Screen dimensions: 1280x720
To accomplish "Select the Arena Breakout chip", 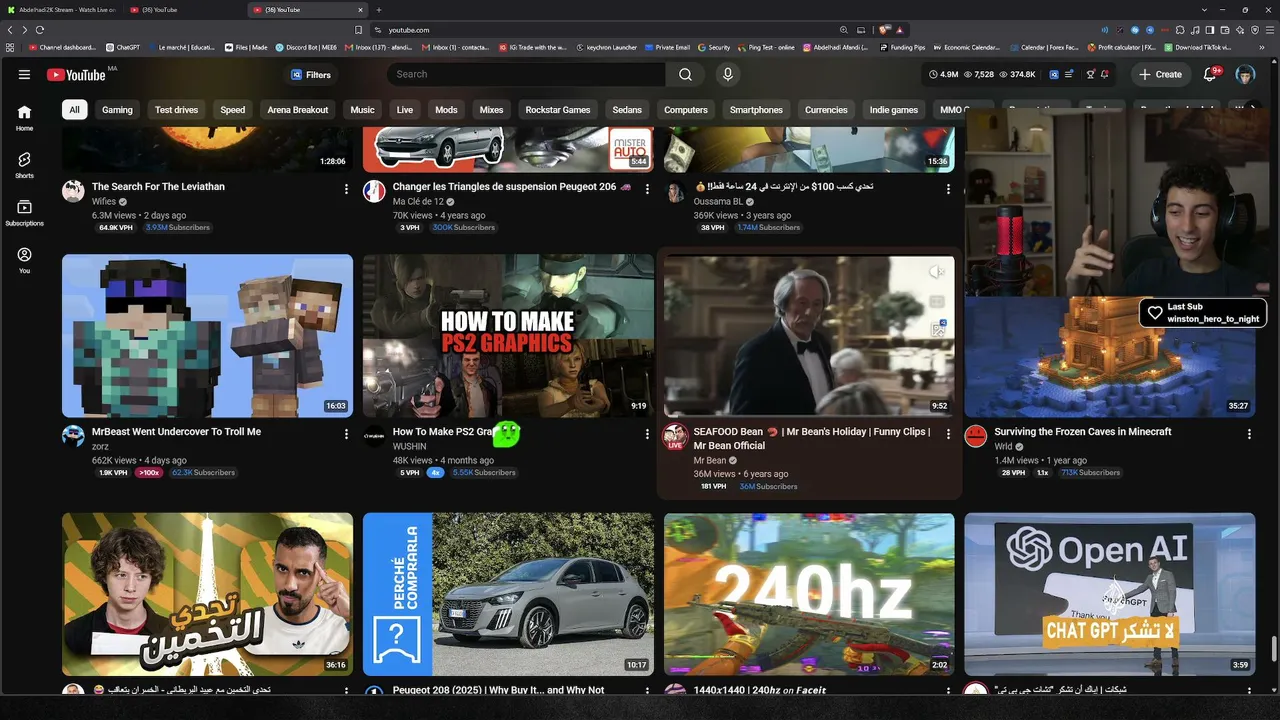I will (298, 110).
